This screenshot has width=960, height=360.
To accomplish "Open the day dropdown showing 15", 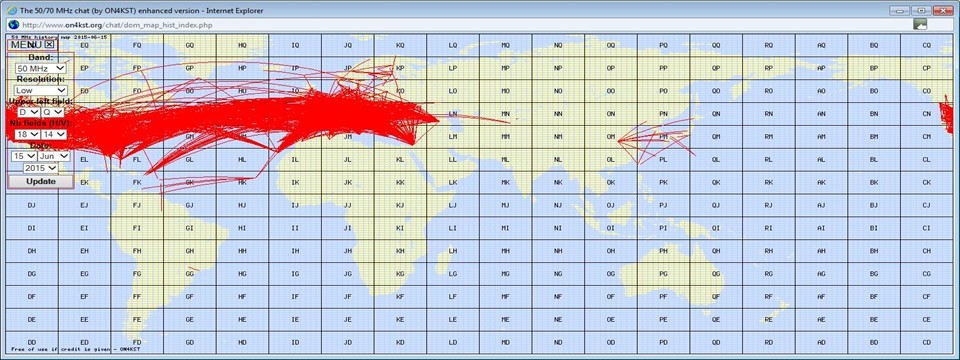I will tap(24, 156).
